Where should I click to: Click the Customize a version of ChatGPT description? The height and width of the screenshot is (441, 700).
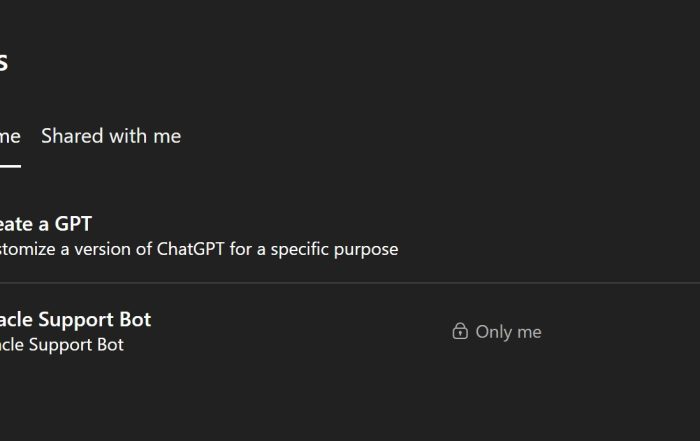(198, 249)
